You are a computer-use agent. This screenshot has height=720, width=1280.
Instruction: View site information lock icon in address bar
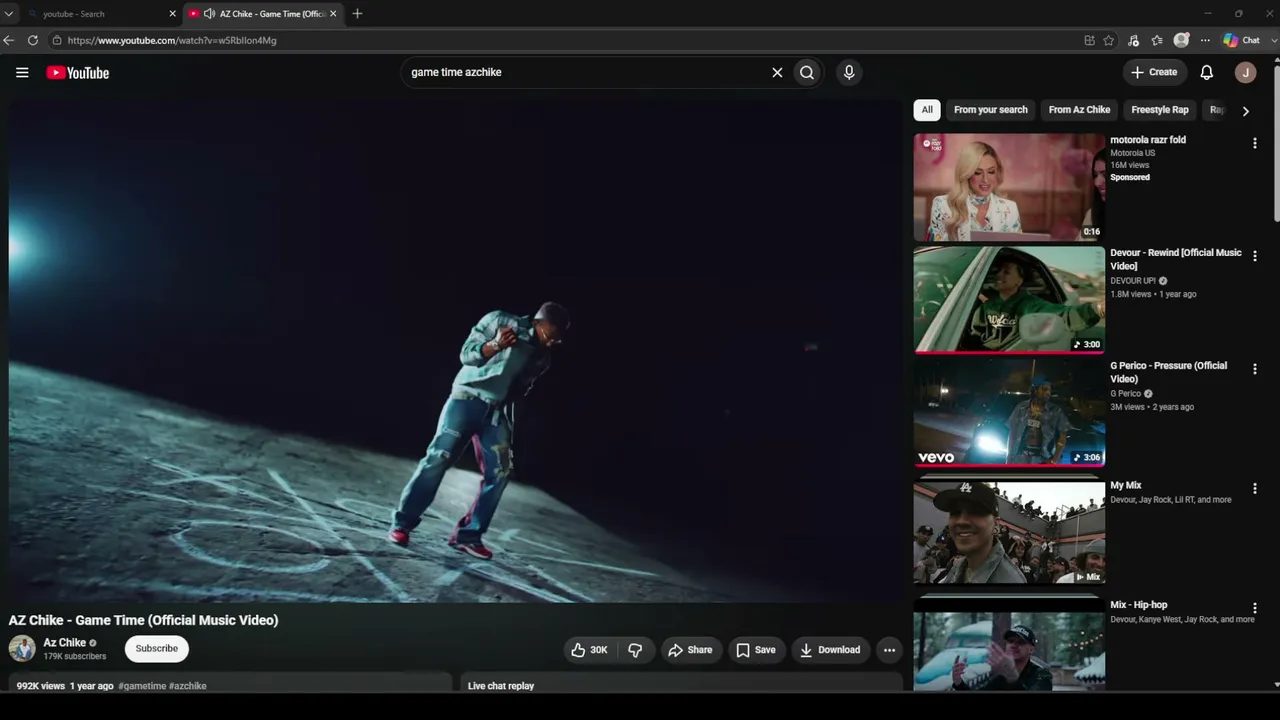(x=58, y=40)
